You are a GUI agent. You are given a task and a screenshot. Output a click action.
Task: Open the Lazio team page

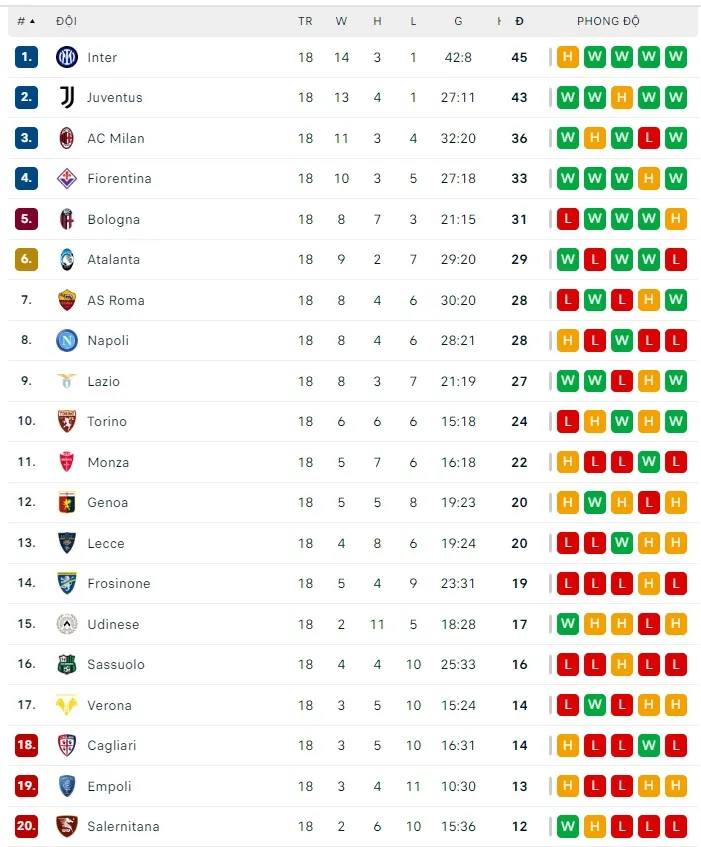pyautogui.click(x=103, y=381)
